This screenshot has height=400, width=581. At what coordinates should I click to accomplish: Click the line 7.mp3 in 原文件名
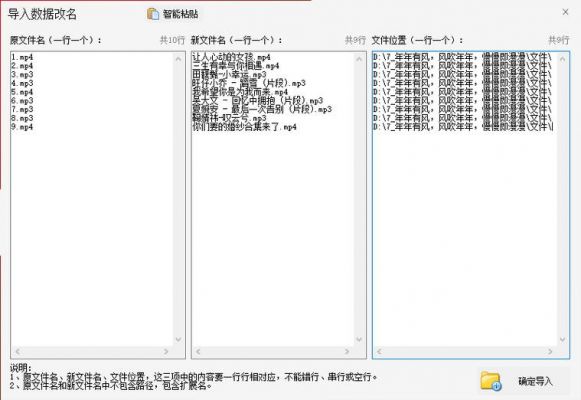22,109
